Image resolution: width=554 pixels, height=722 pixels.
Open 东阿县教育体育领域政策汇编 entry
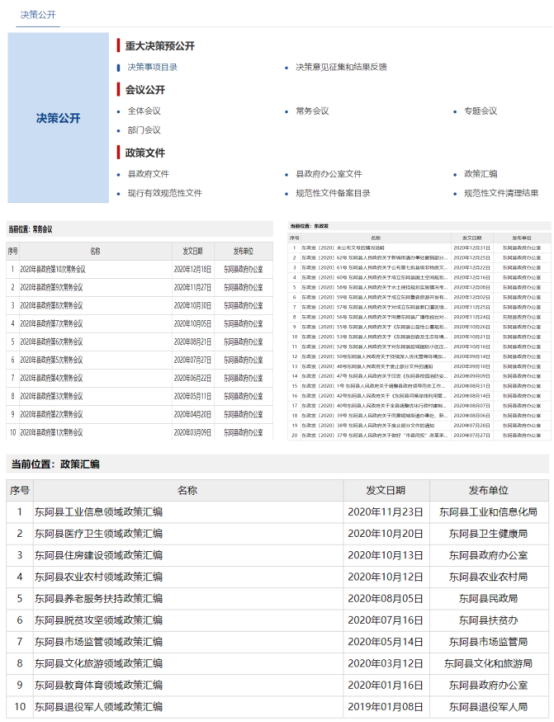tap(99, 685)
